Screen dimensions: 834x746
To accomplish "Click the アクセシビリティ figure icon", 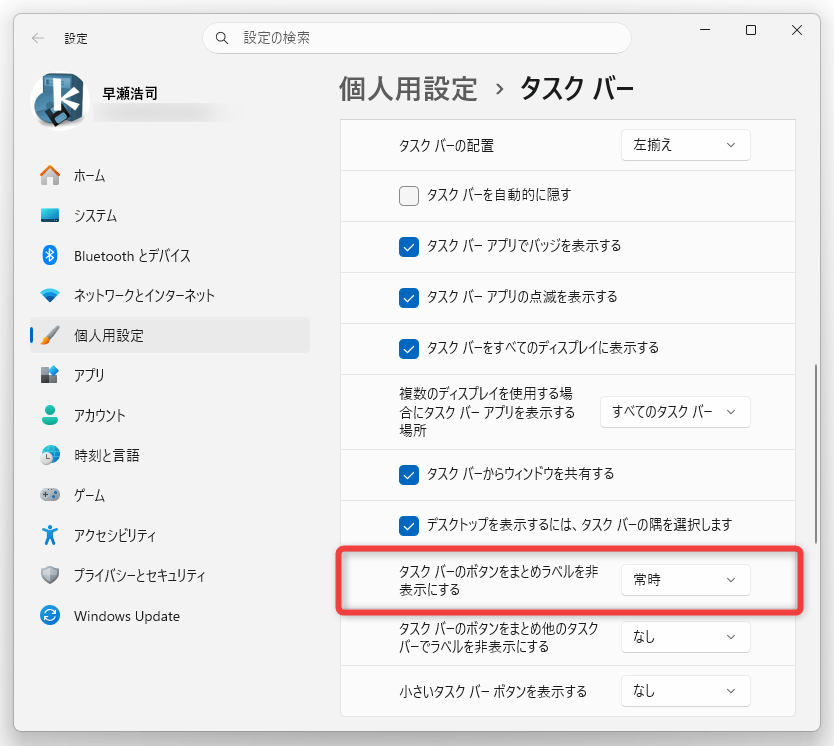I will point(50,535).
